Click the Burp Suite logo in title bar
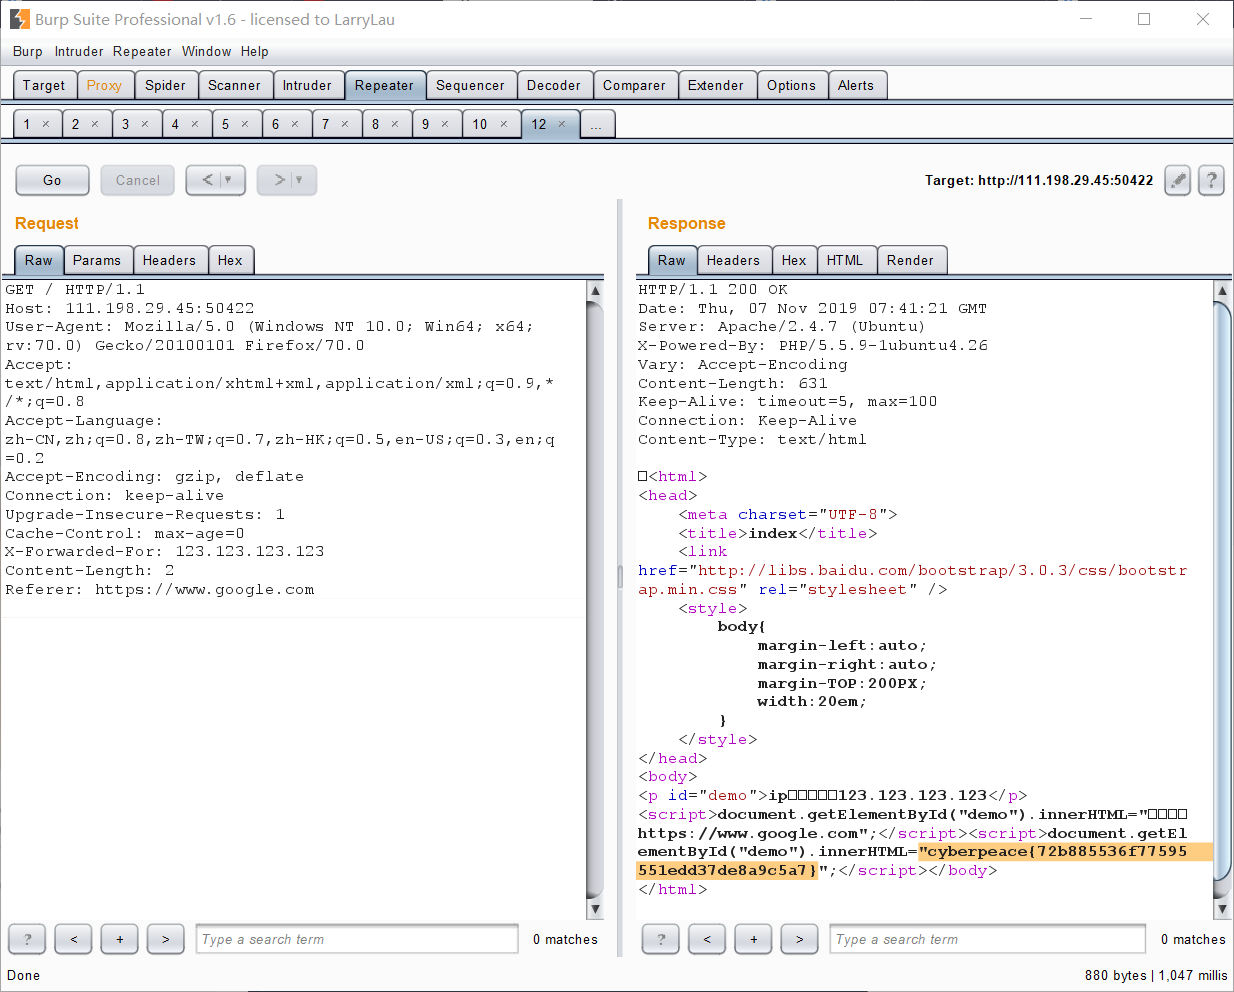 point(19,19)
